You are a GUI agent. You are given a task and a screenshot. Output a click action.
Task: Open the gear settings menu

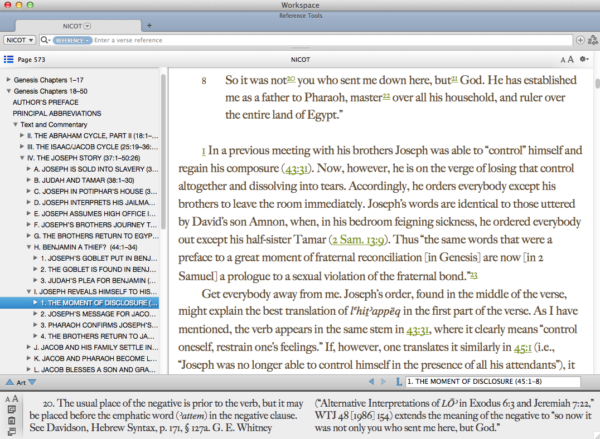pyautogui.click(x=584, y=59)
